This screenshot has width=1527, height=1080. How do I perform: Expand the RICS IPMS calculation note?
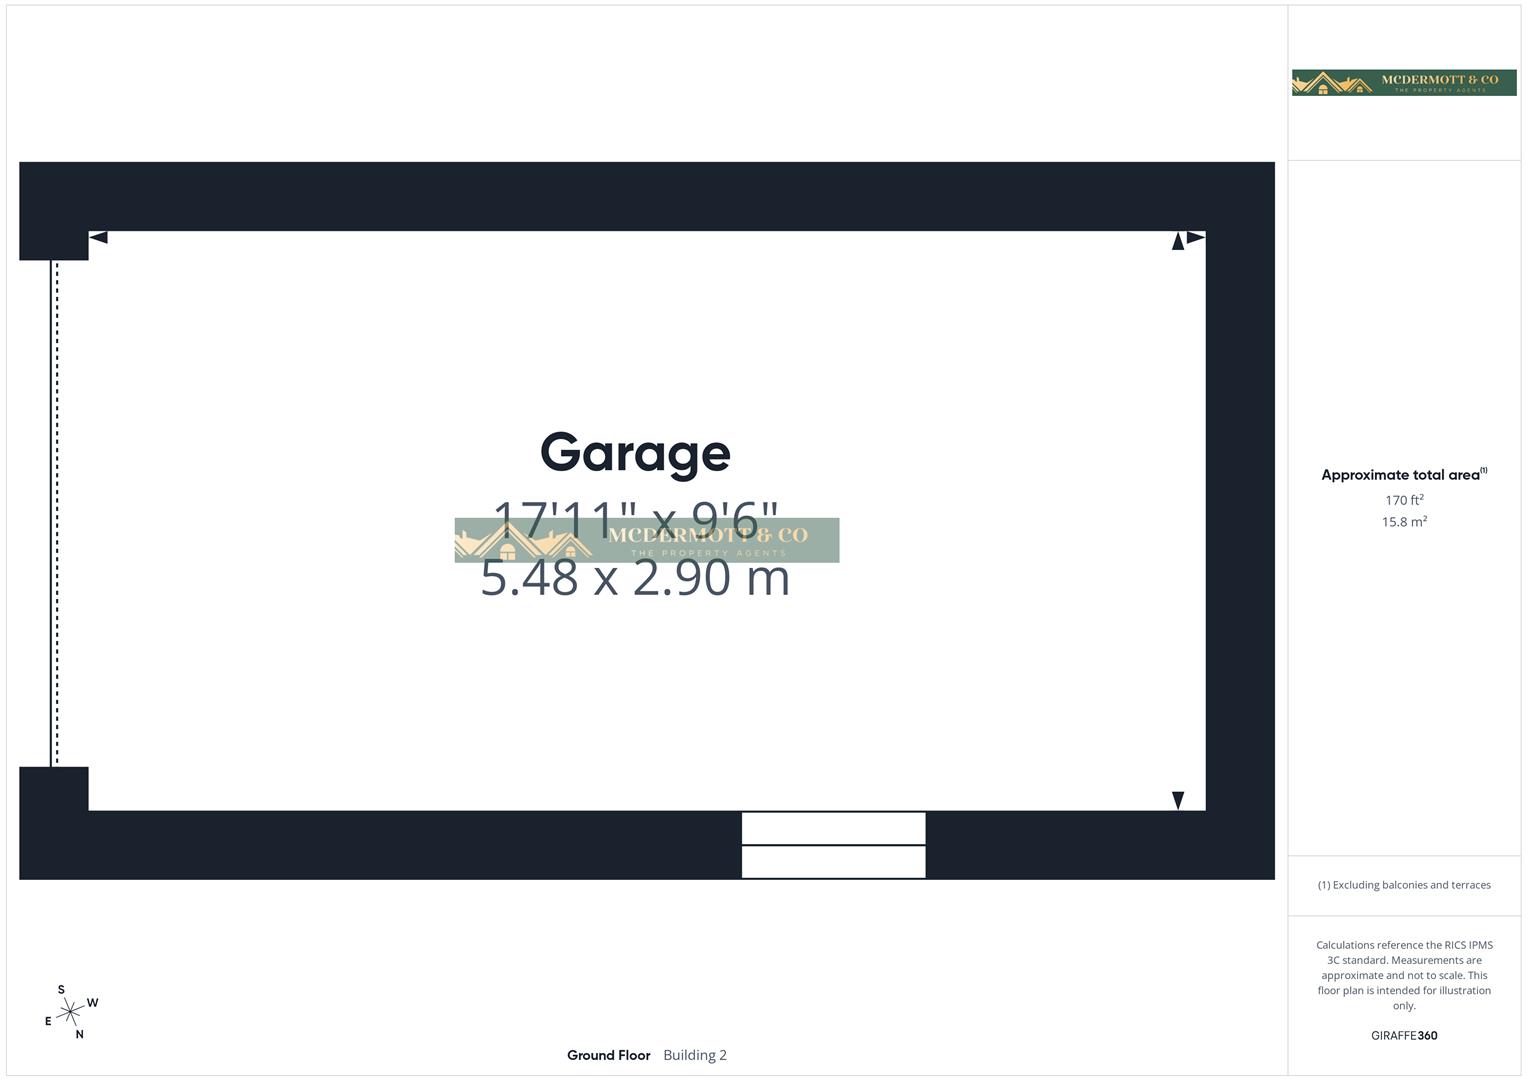(1404, 975)
